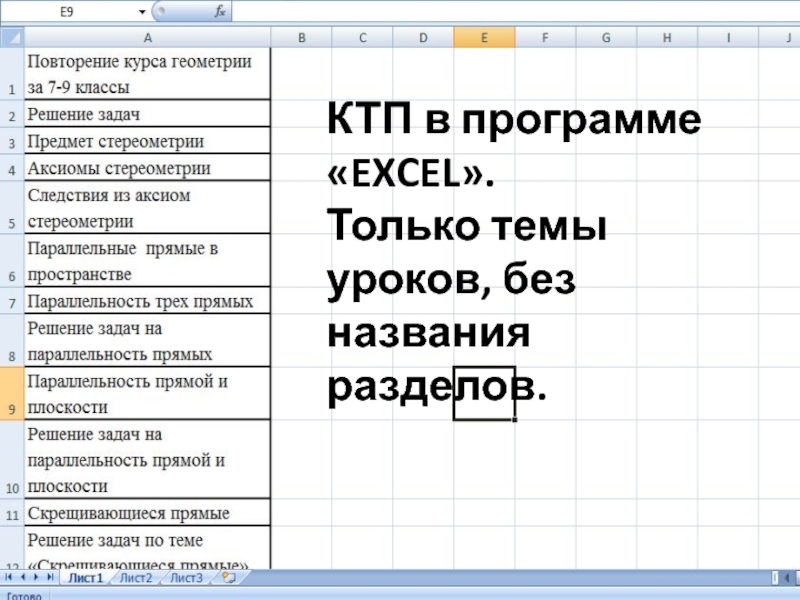The width and height of the screenshot is (800, 600).
Task: Go to first sheet navigation arrow
Action: (x=11, y=578)
